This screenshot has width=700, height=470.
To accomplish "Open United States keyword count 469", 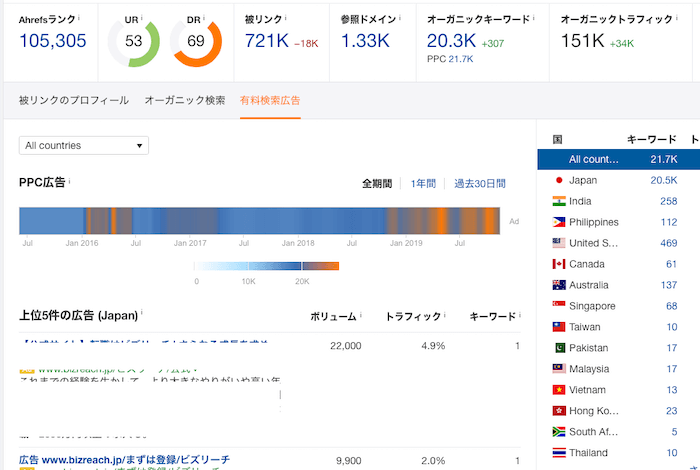I will pyautogui.click(x=668, y=243).
